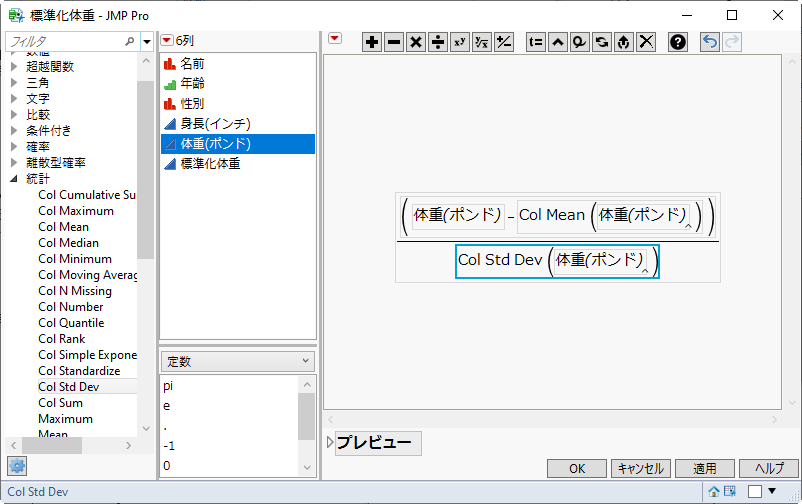Viewport: 802px width, 504px height.
Task: Open the gear settings icon
Action: [17, 466]
